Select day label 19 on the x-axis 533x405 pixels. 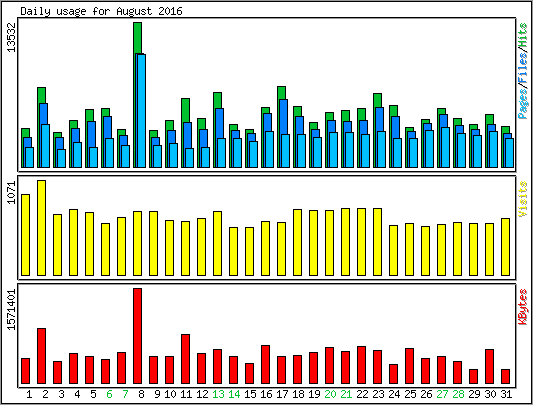click(314, 394)
